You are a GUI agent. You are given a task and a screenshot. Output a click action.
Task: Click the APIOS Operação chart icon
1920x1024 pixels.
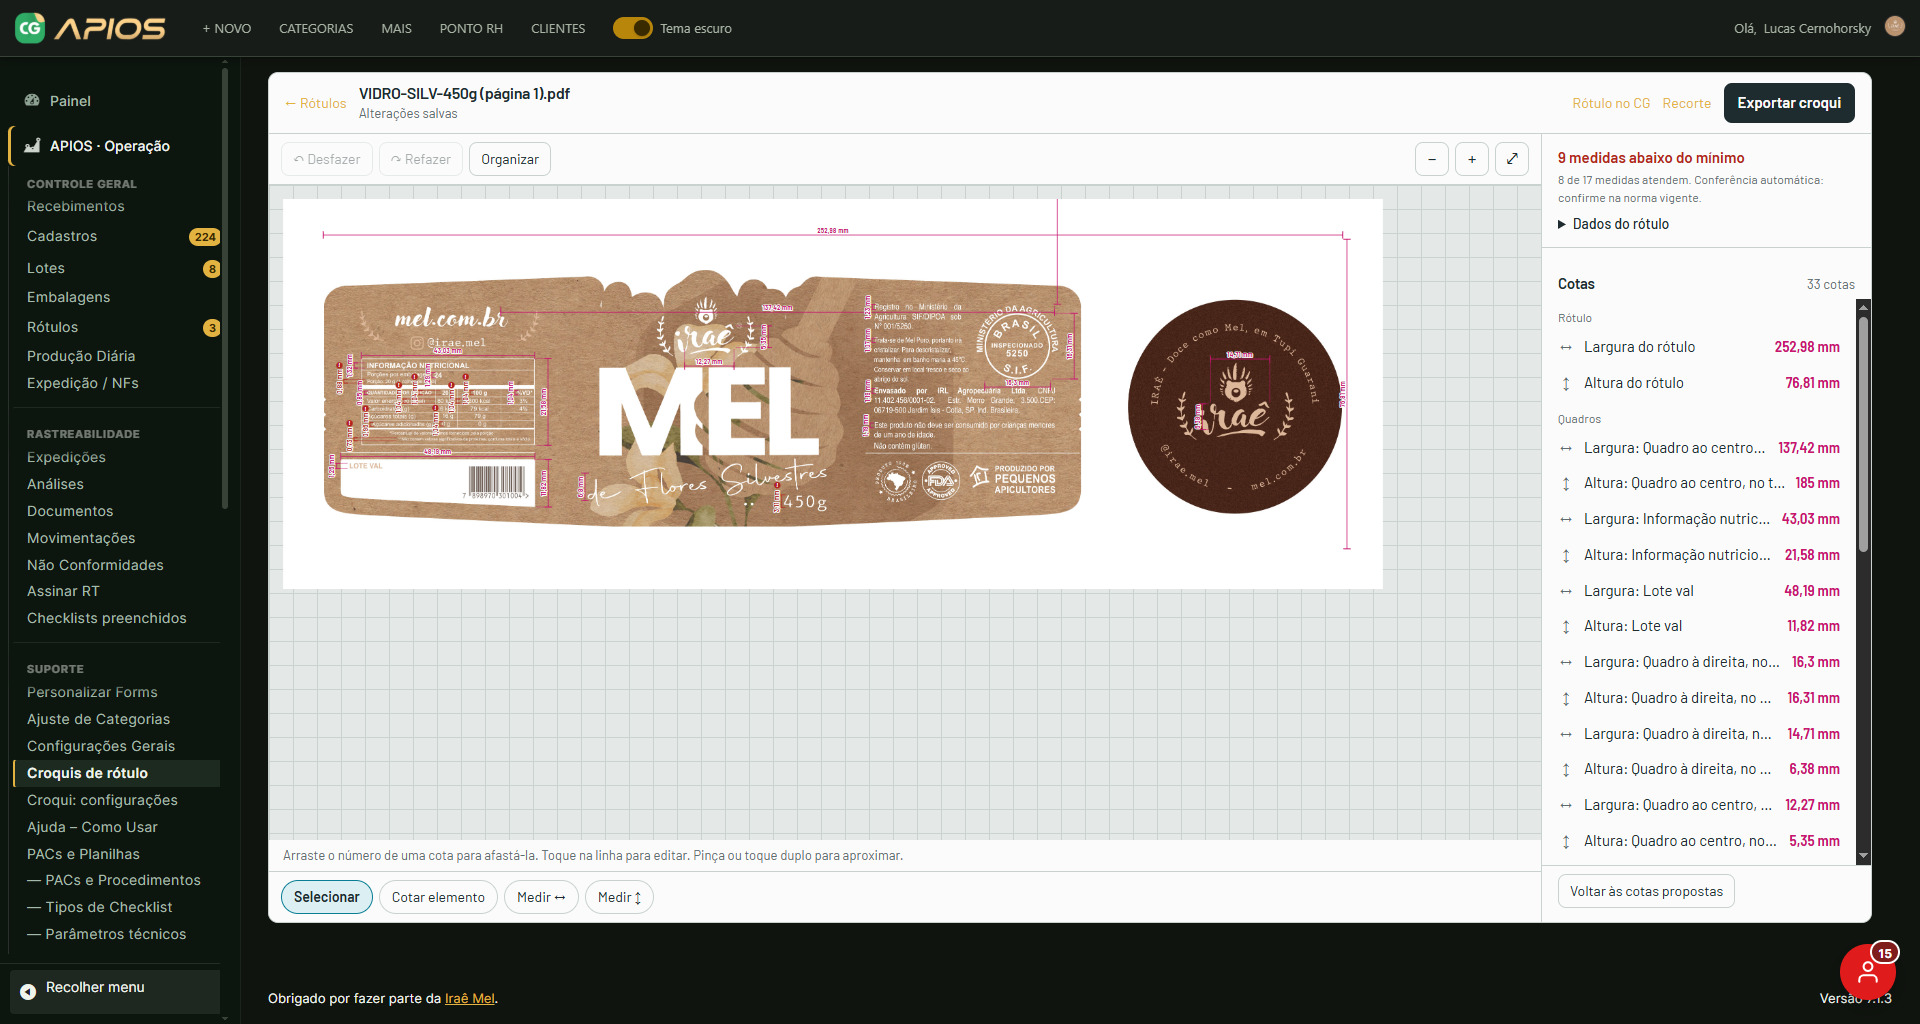point(32,145)
